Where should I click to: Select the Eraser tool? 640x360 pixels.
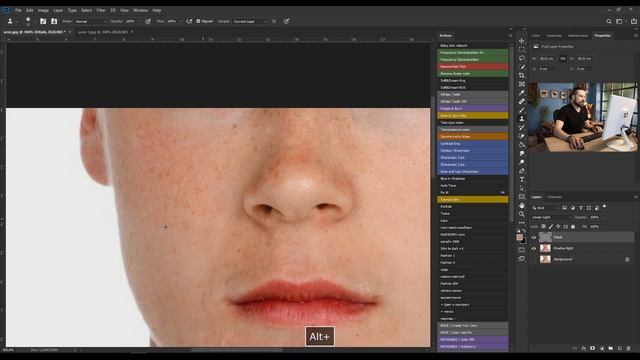[x=522, y=136]
